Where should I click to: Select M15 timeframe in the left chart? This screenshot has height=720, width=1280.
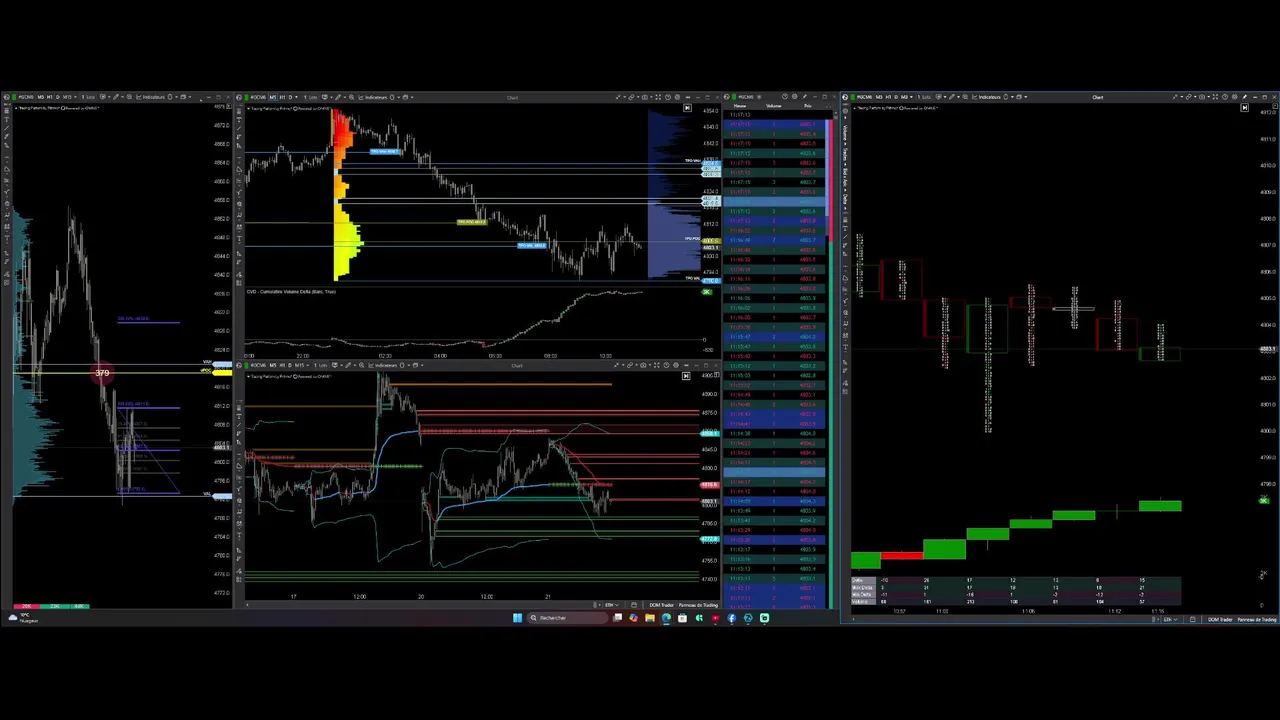[67, 97]
